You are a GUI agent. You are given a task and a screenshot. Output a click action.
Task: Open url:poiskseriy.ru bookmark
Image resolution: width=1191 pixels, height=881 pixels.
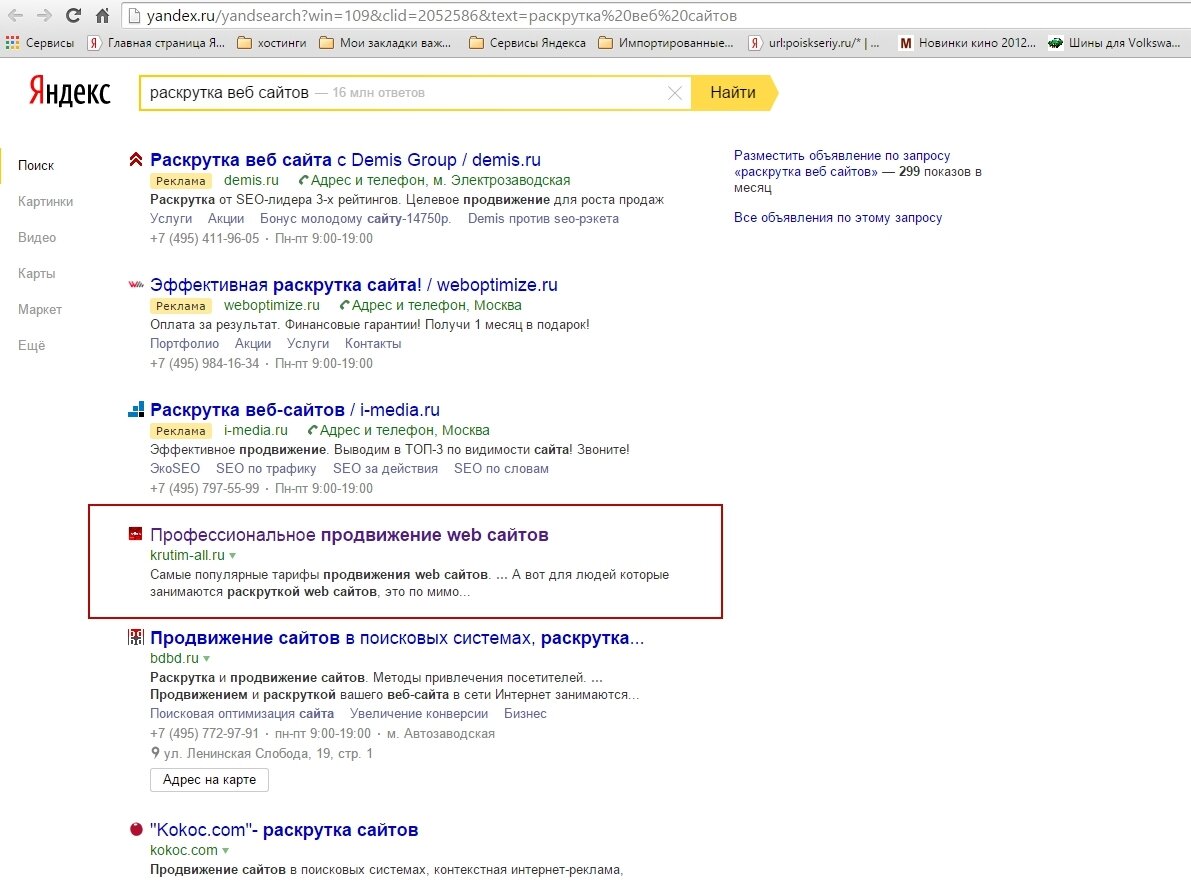814,43
